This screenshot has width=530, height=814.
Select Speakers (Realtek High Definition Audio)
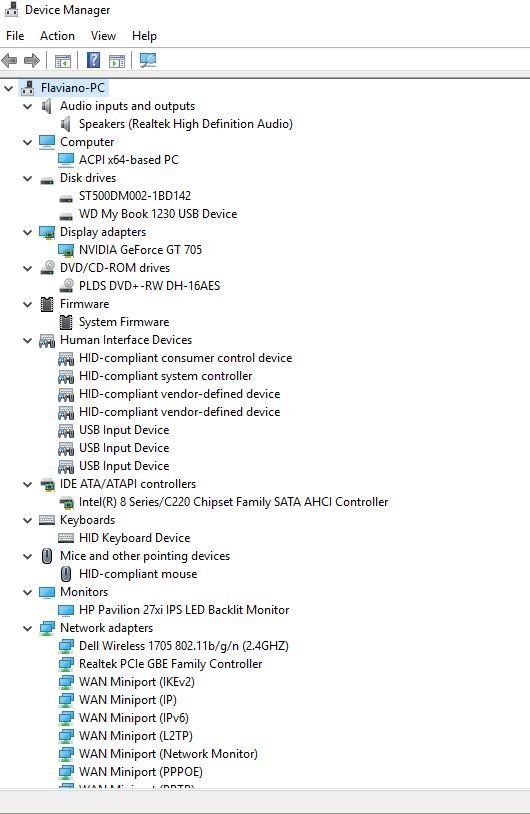click(186, 124)
